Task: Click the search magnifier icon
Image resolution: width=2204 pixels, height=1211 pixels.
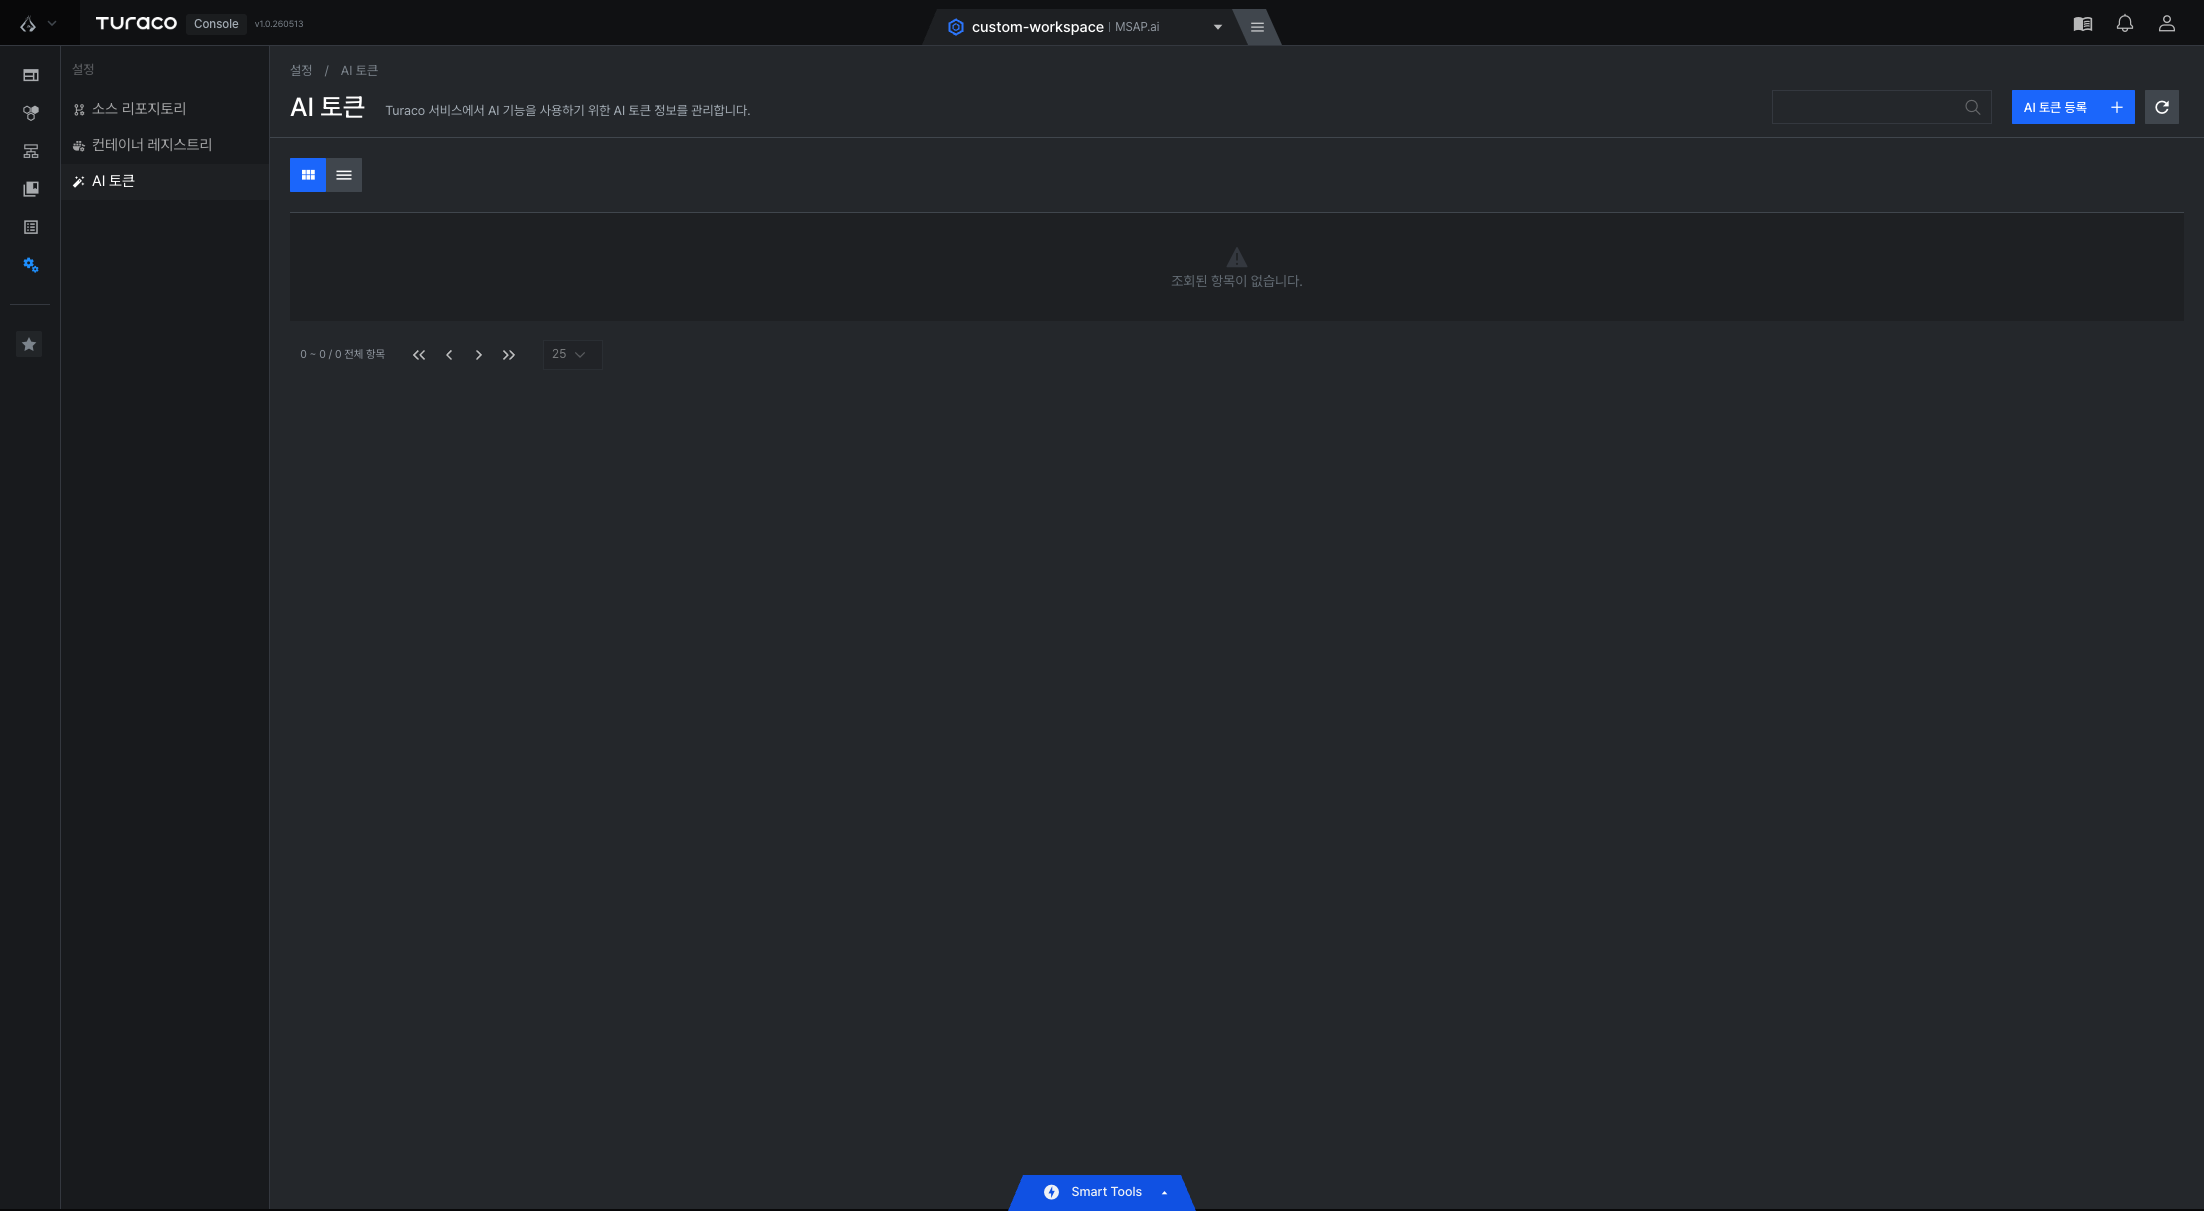Action: pos(1972,107)
